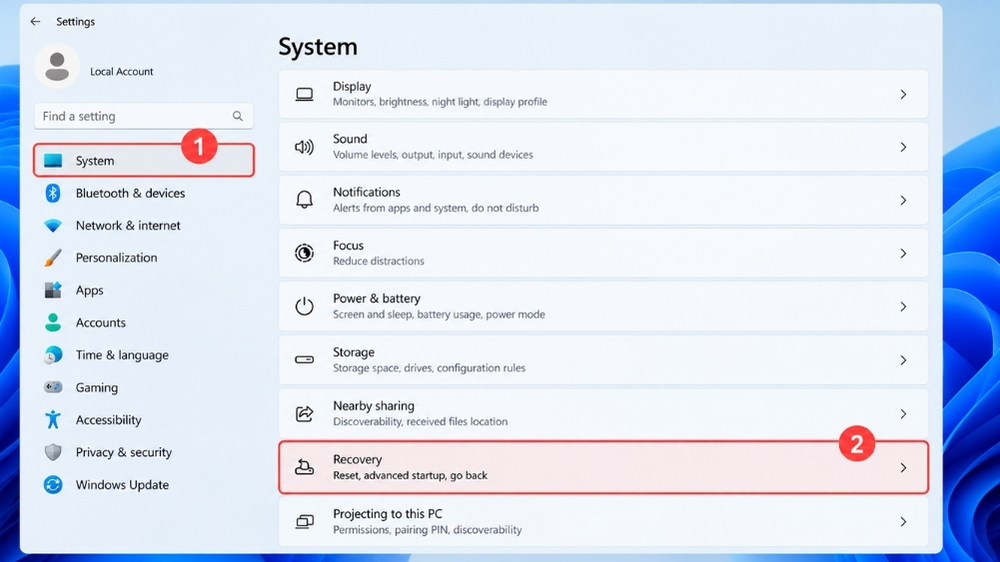Click the Network wifi icon in sidebar

tap(53, 226)
